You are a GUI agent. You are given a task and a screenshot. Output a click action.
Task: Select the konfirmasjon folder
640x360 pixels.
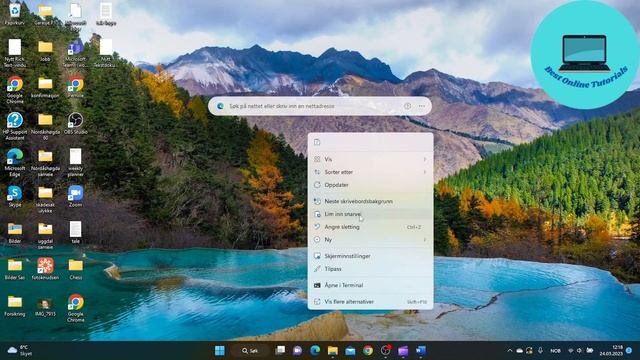pyautogui.click(x=45, y=87)
